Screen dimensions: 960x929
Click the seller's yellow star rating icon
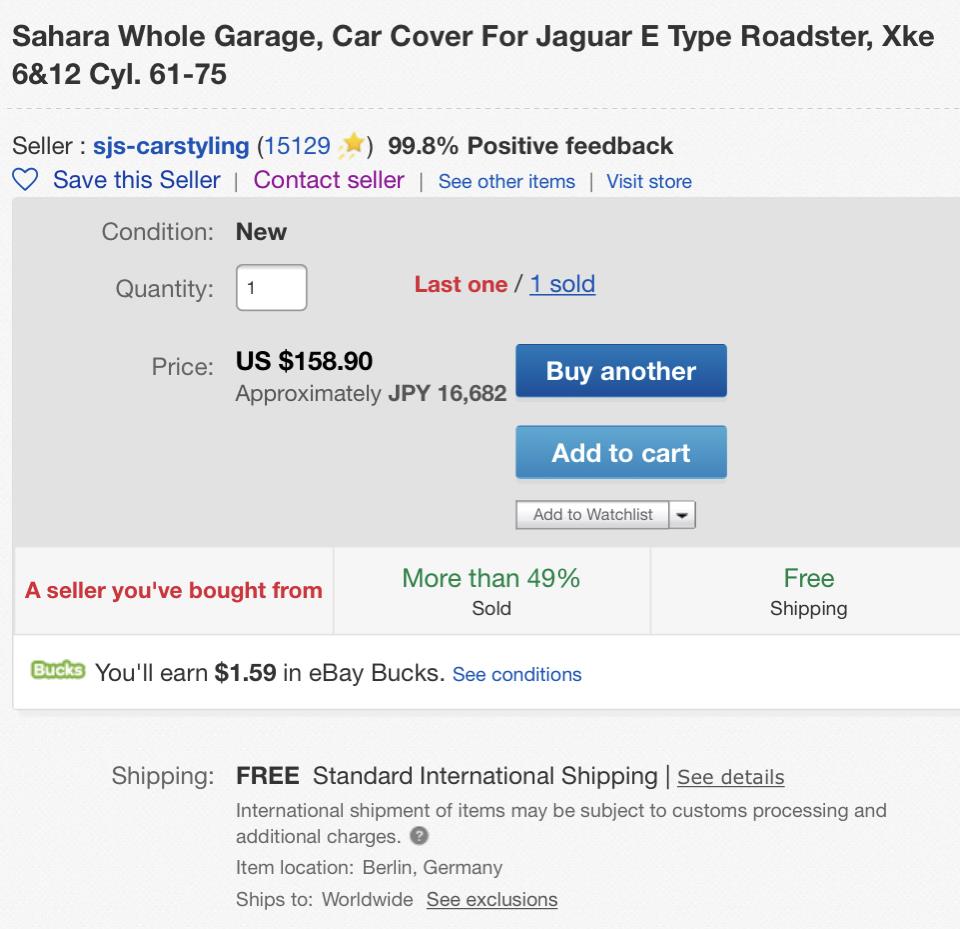(x=351, y=146)
